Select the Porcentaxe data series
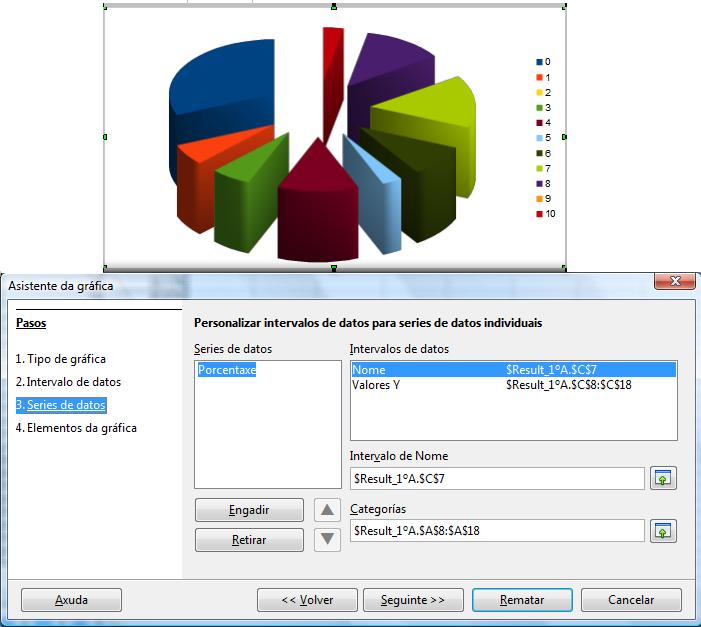 click(227, 370)
